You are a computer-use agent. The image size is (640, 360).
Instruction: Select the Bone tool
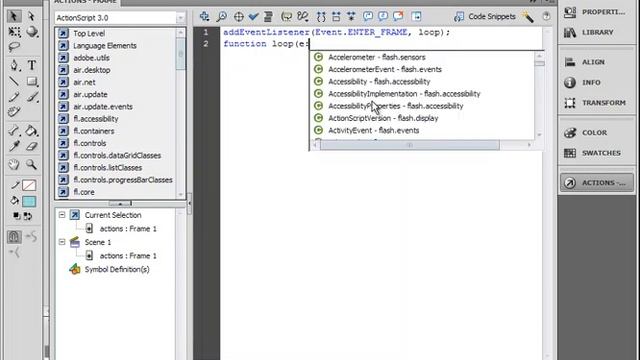click(x=14, y=131)
